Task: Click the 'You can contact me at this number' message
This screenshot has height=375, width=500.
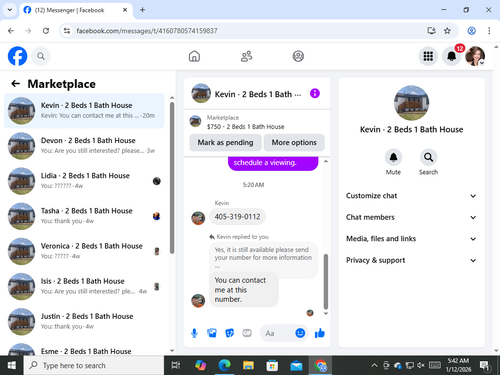Action: tap(244, 290)
